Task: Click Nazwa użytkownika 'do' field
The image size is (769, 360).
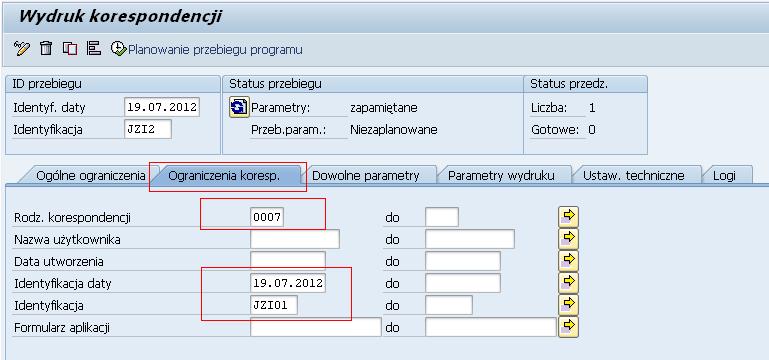Action: tap(469, 239)
